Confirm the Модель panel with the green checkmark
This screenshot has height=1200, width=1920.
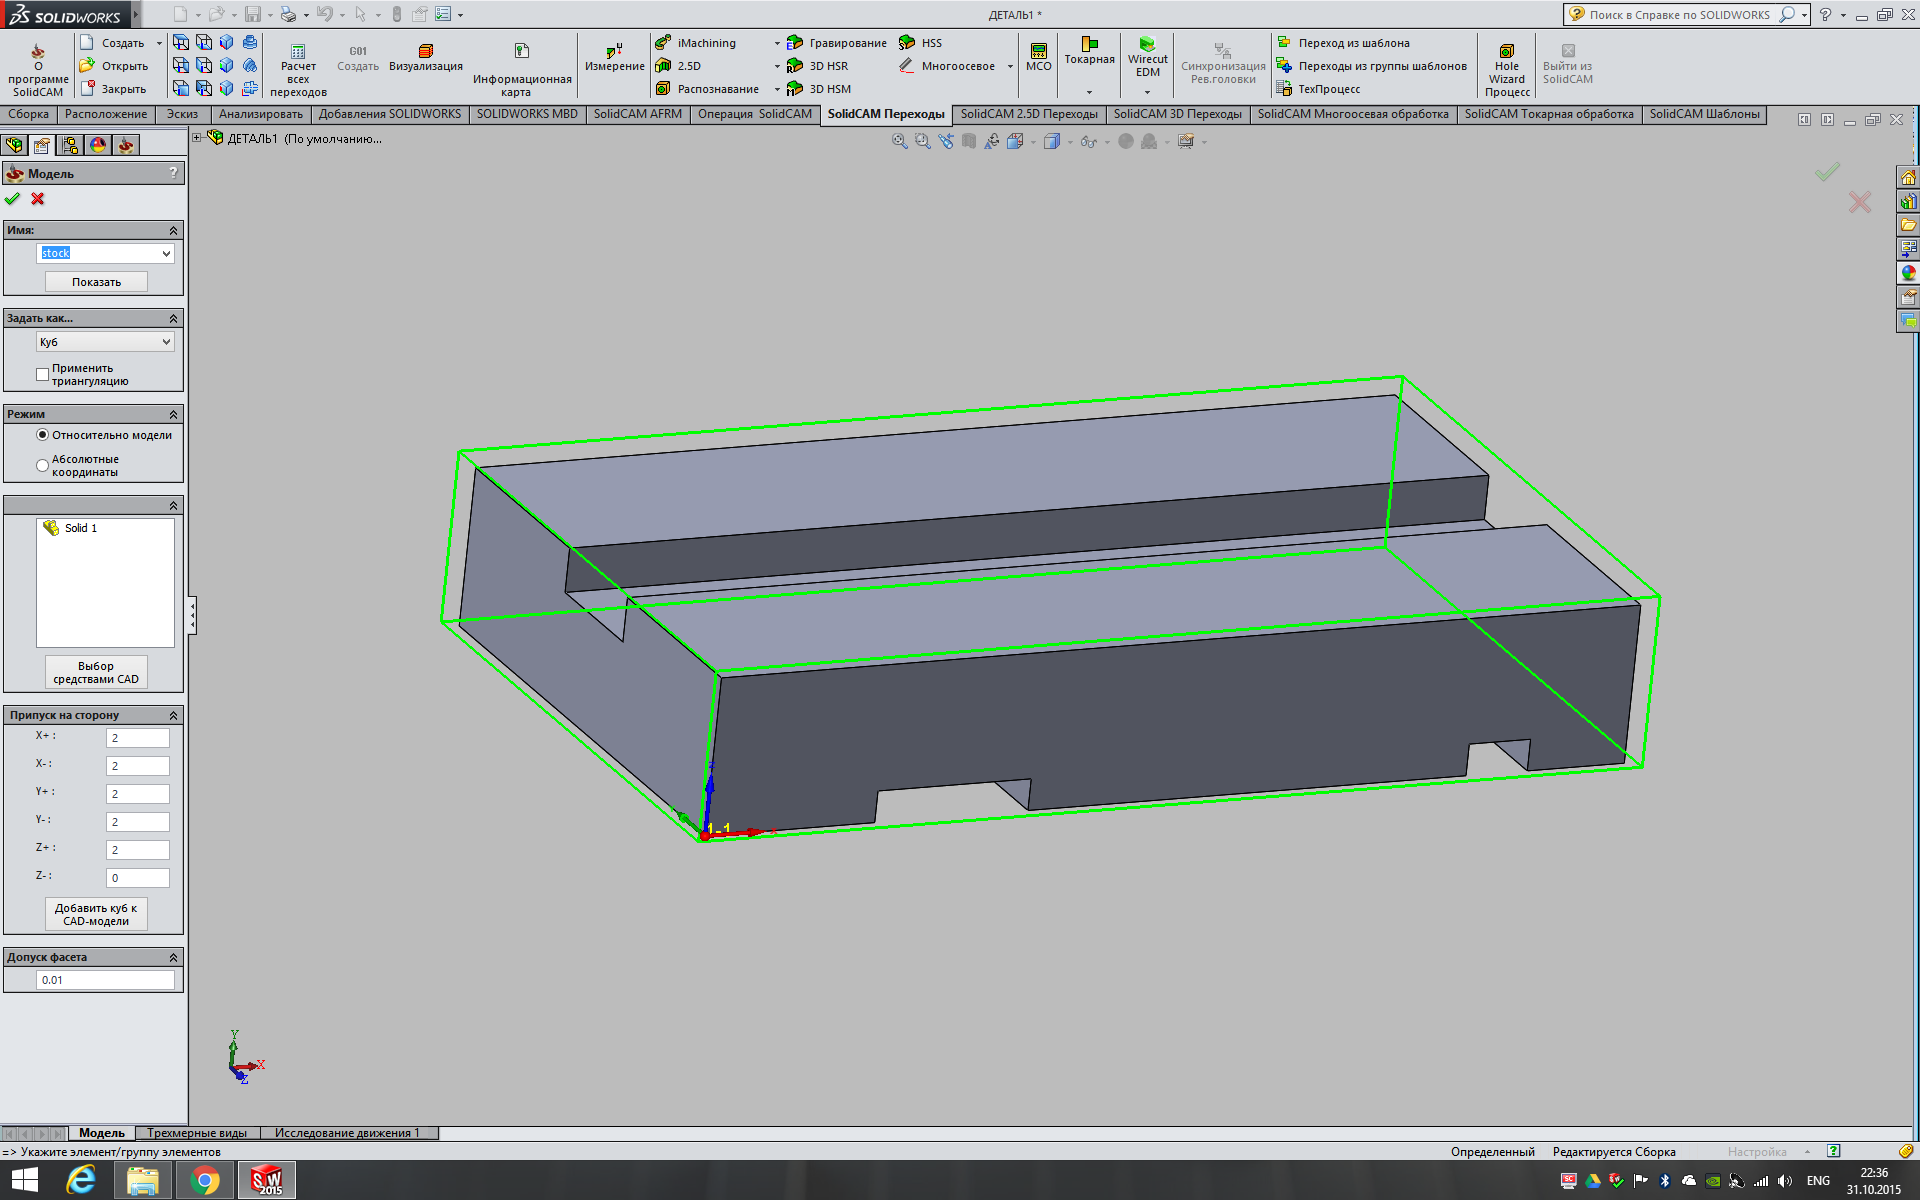13,199
